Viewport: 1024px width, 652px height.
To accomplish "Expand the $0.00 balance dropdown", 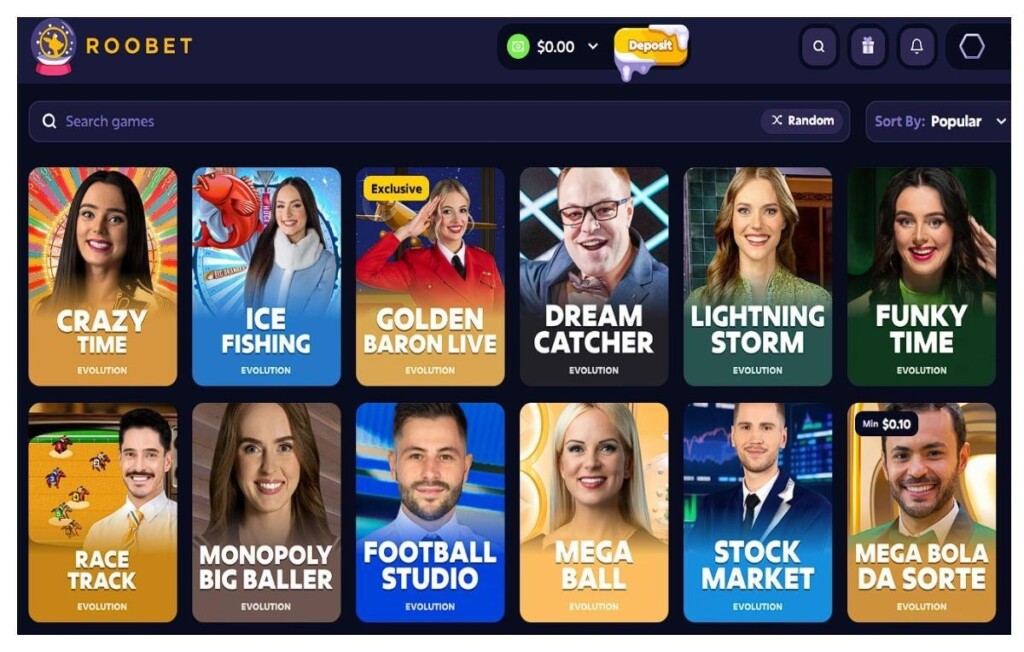I will pos(593,46).
